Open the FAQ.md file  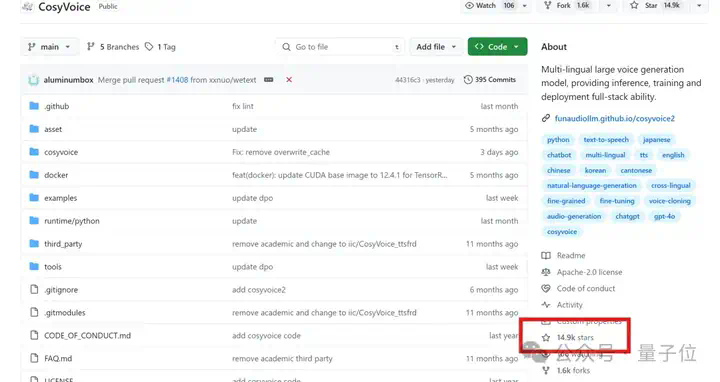58,358
